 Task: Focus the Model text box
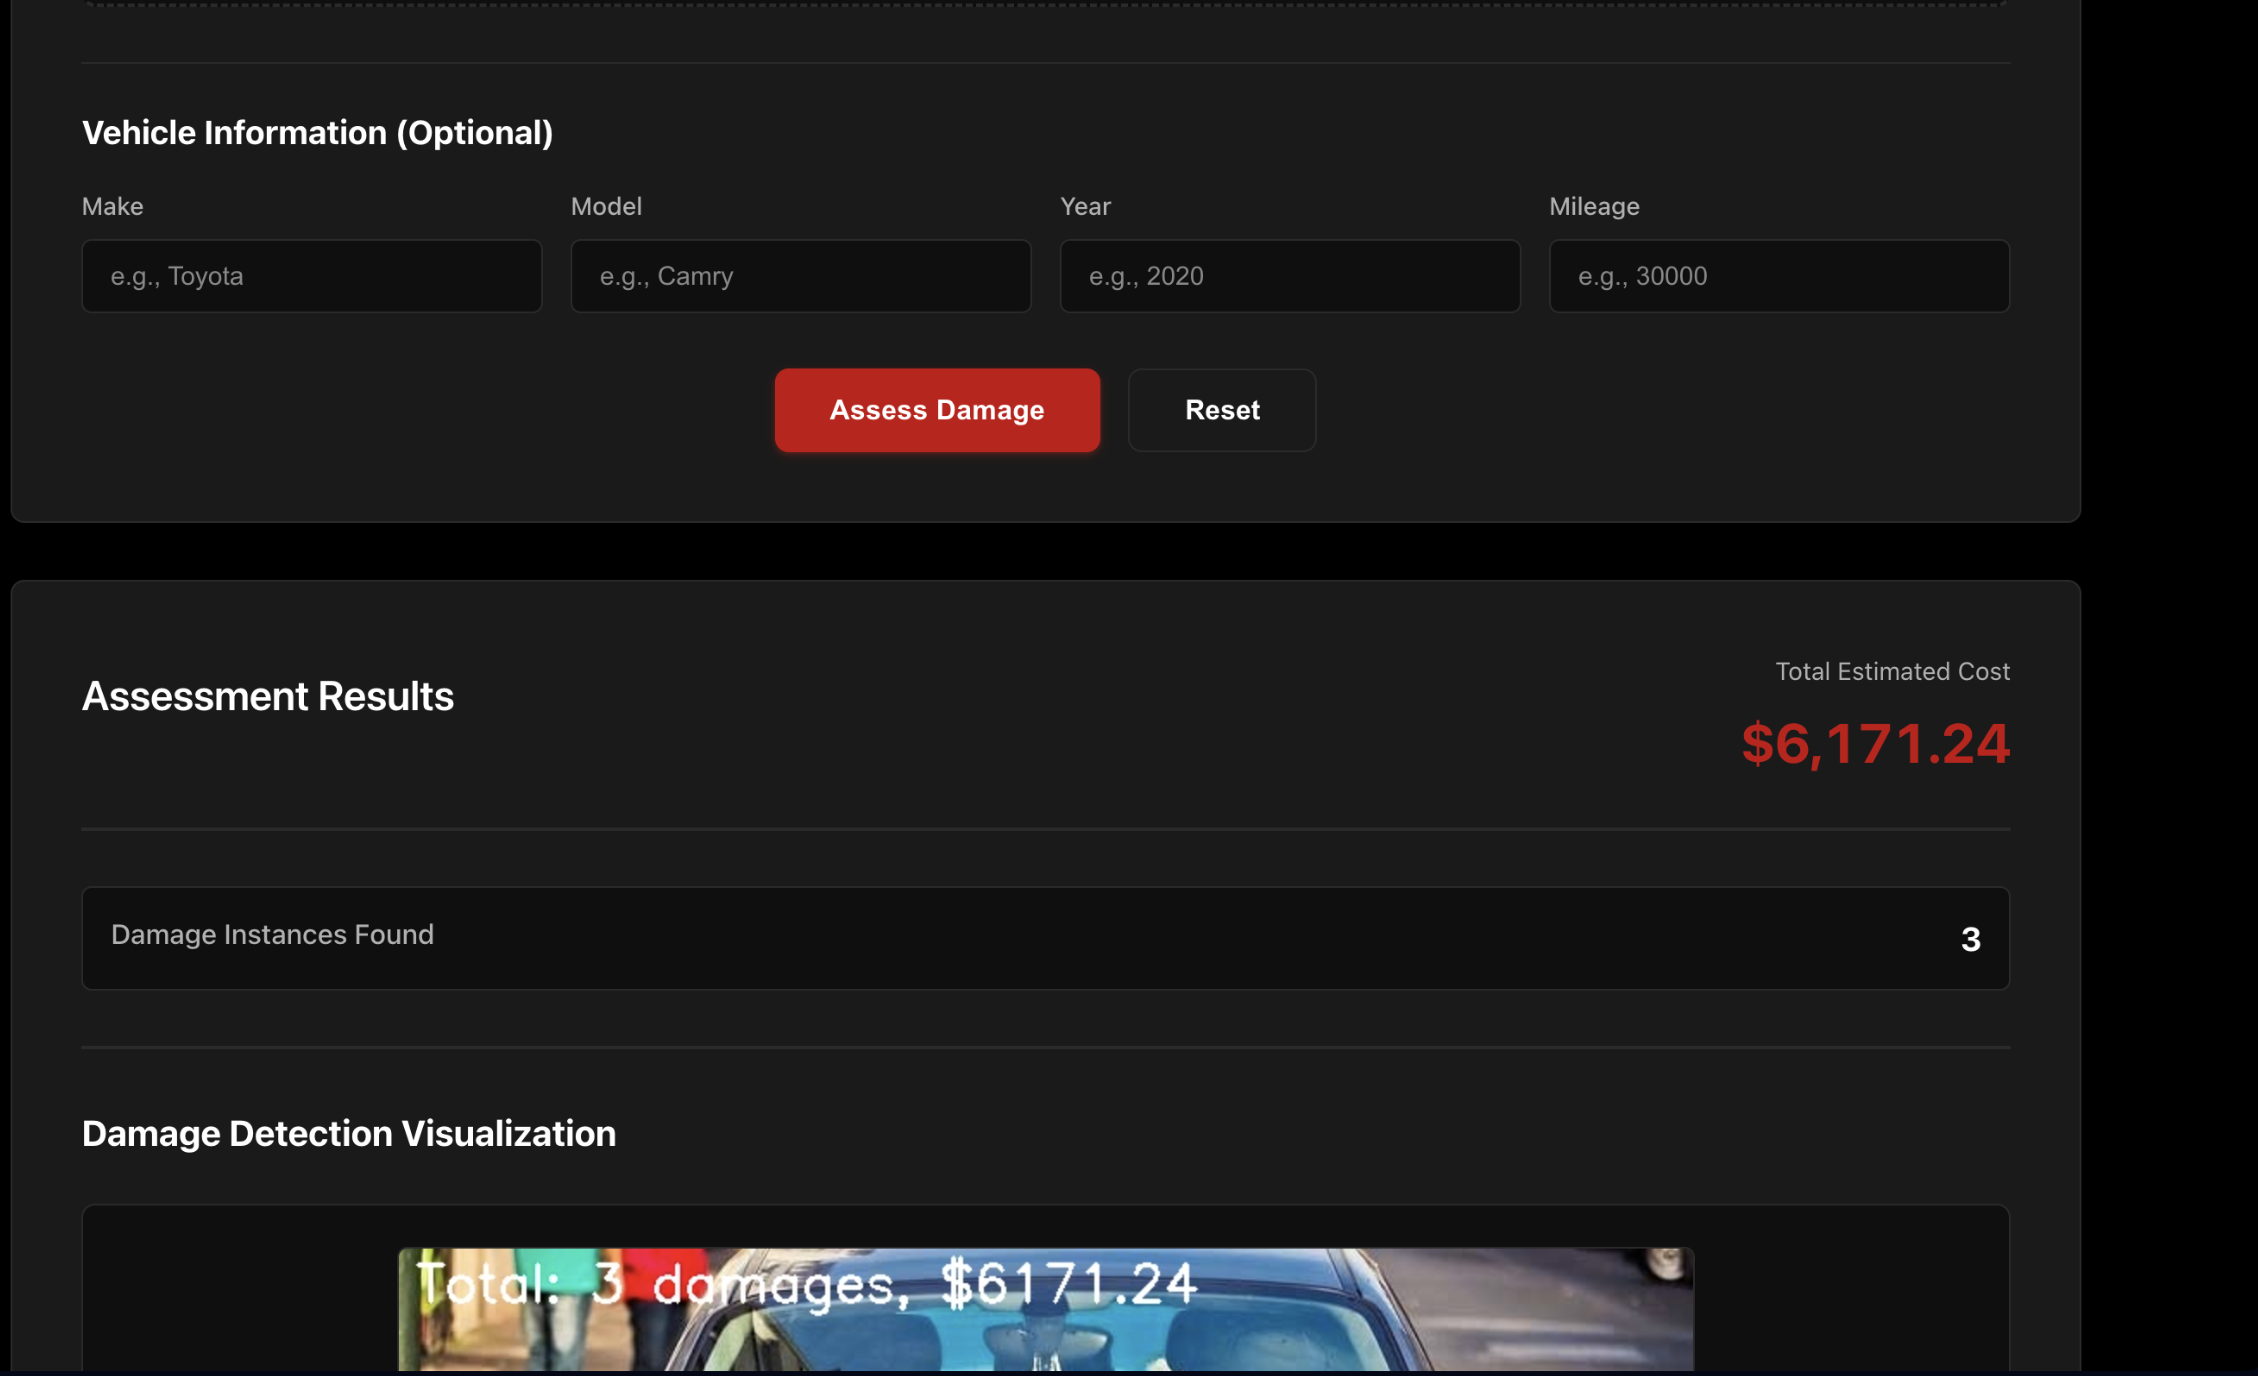(x=800, y=276)
